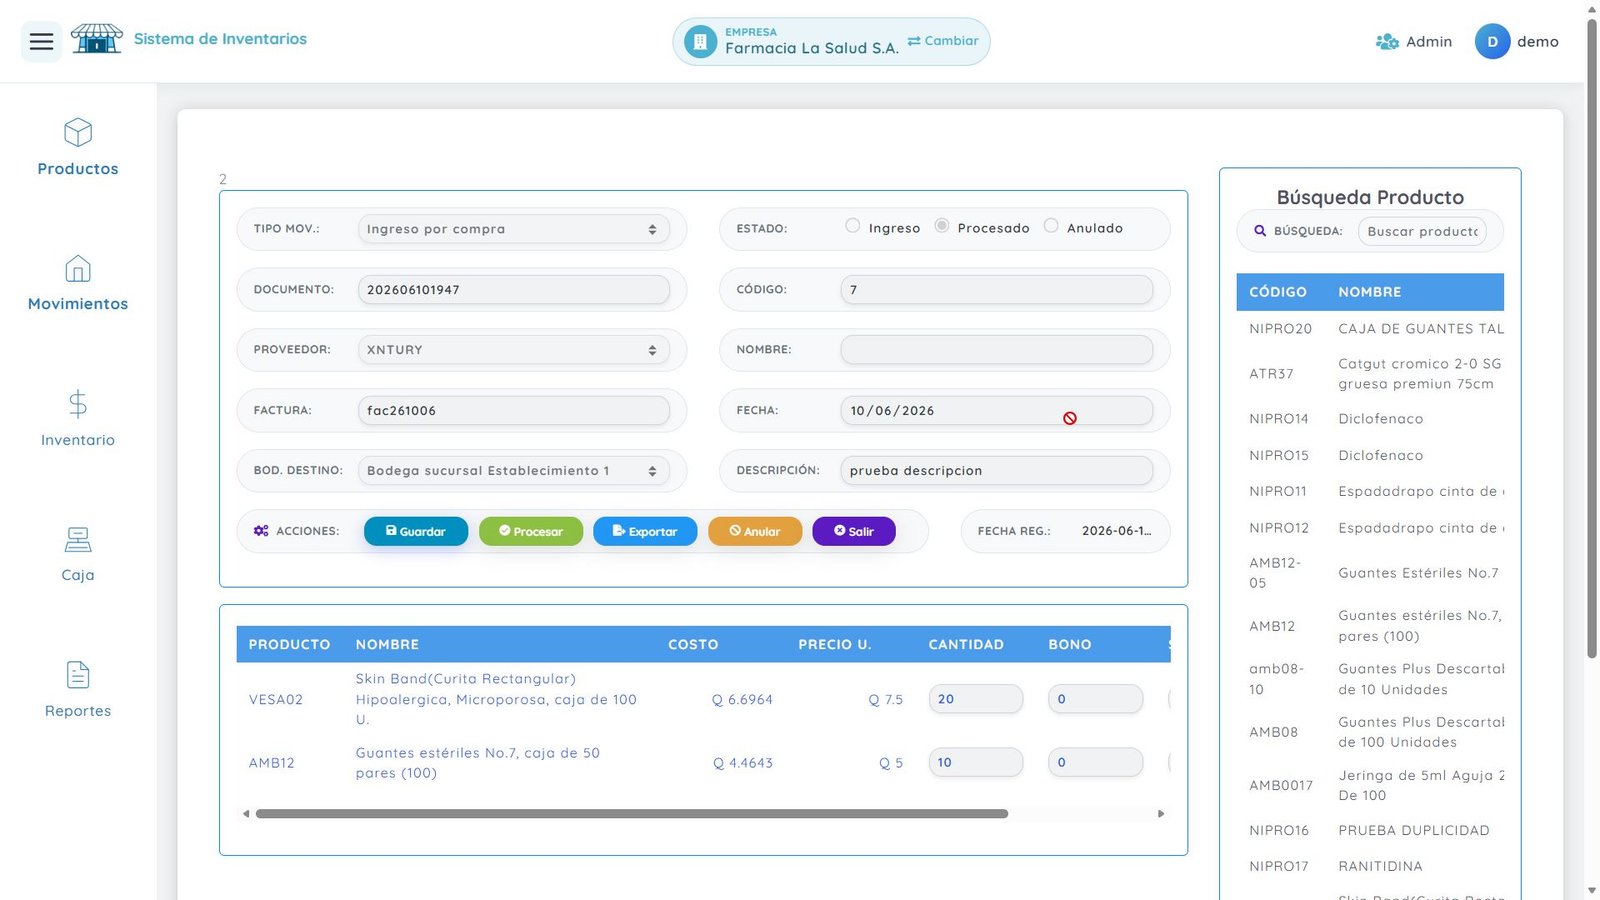Open Reportes in the sidebar

coord(78,690)
